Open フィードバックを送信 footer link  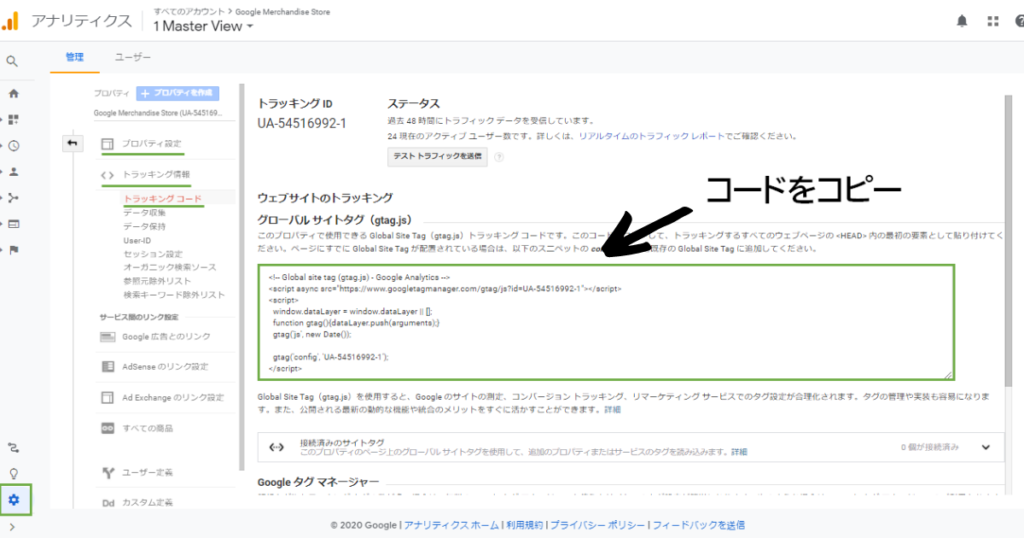pos(699,525)
